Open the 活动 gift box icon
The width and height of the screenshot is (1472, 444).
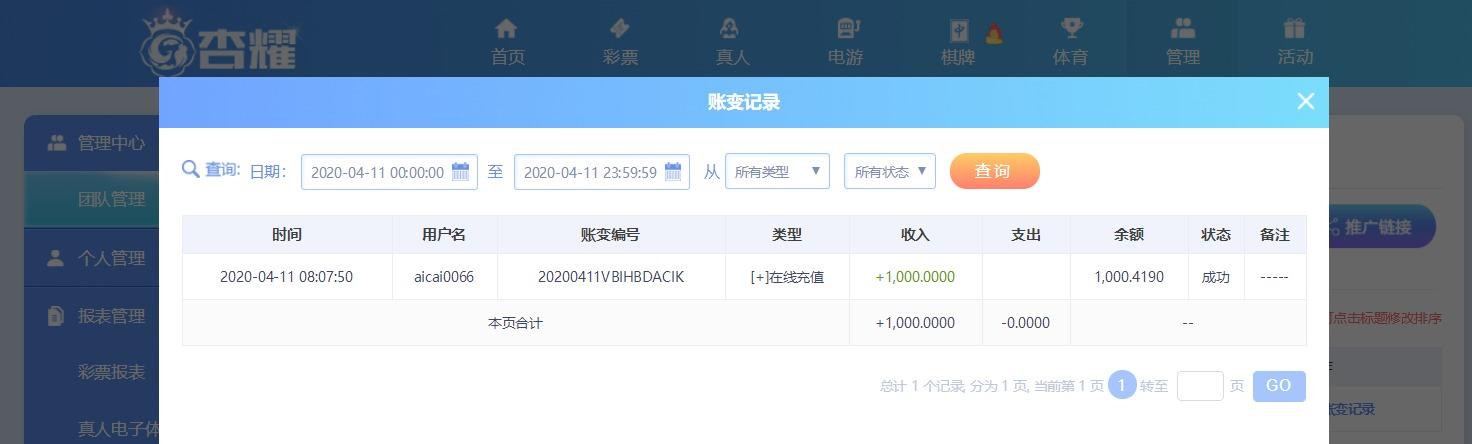point(1295,28)
